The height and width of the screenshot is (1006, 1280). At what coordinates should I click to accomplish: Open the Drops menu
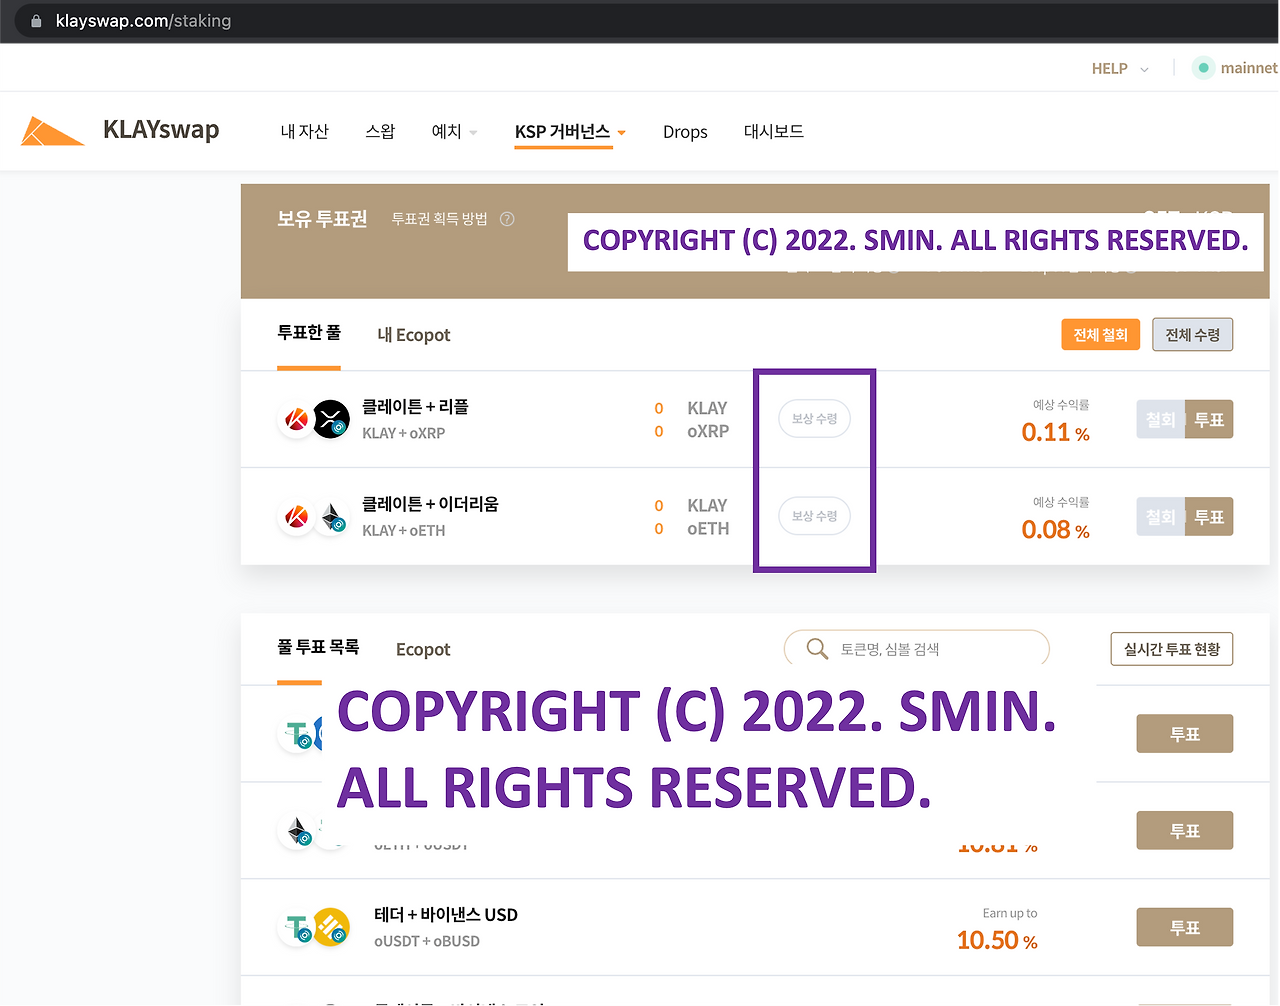pos(685,132)
